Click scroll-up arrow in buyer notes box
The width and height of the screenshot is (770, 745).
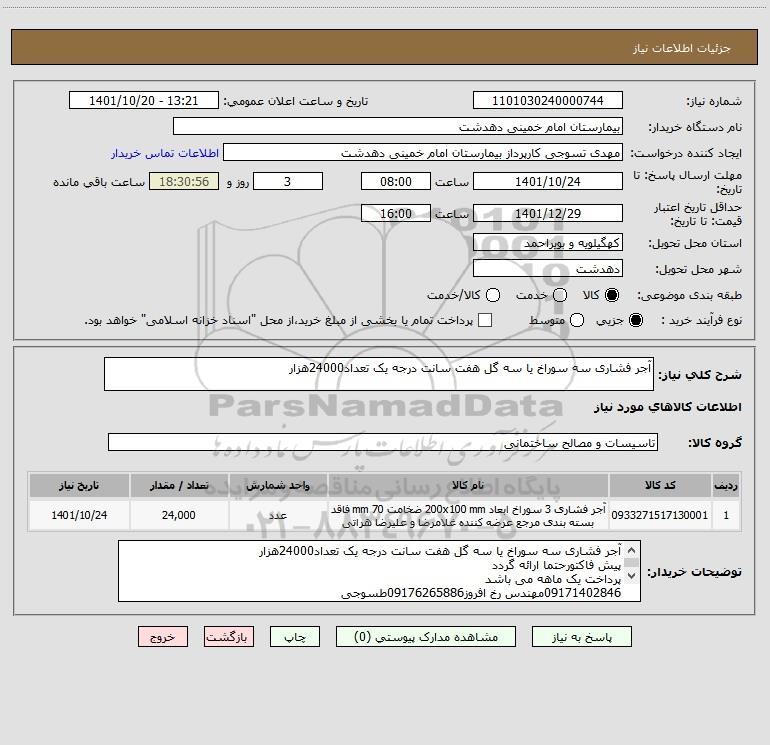632,550
